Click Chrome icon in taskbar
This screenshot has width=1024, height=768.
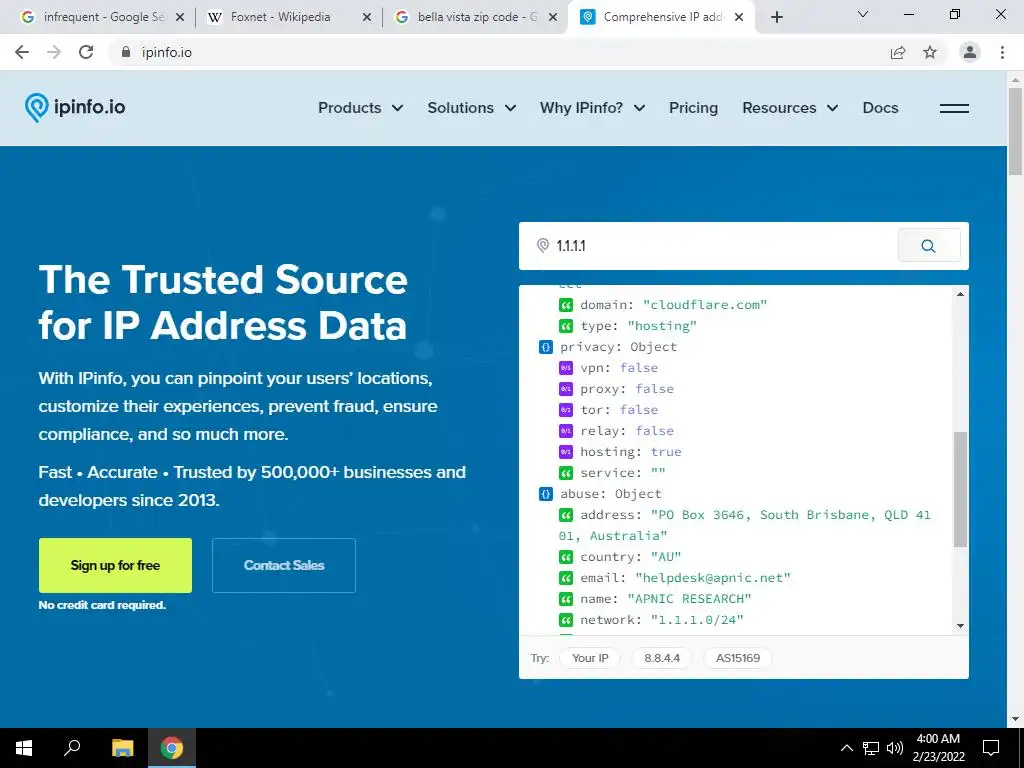click(x=172, y=748)
